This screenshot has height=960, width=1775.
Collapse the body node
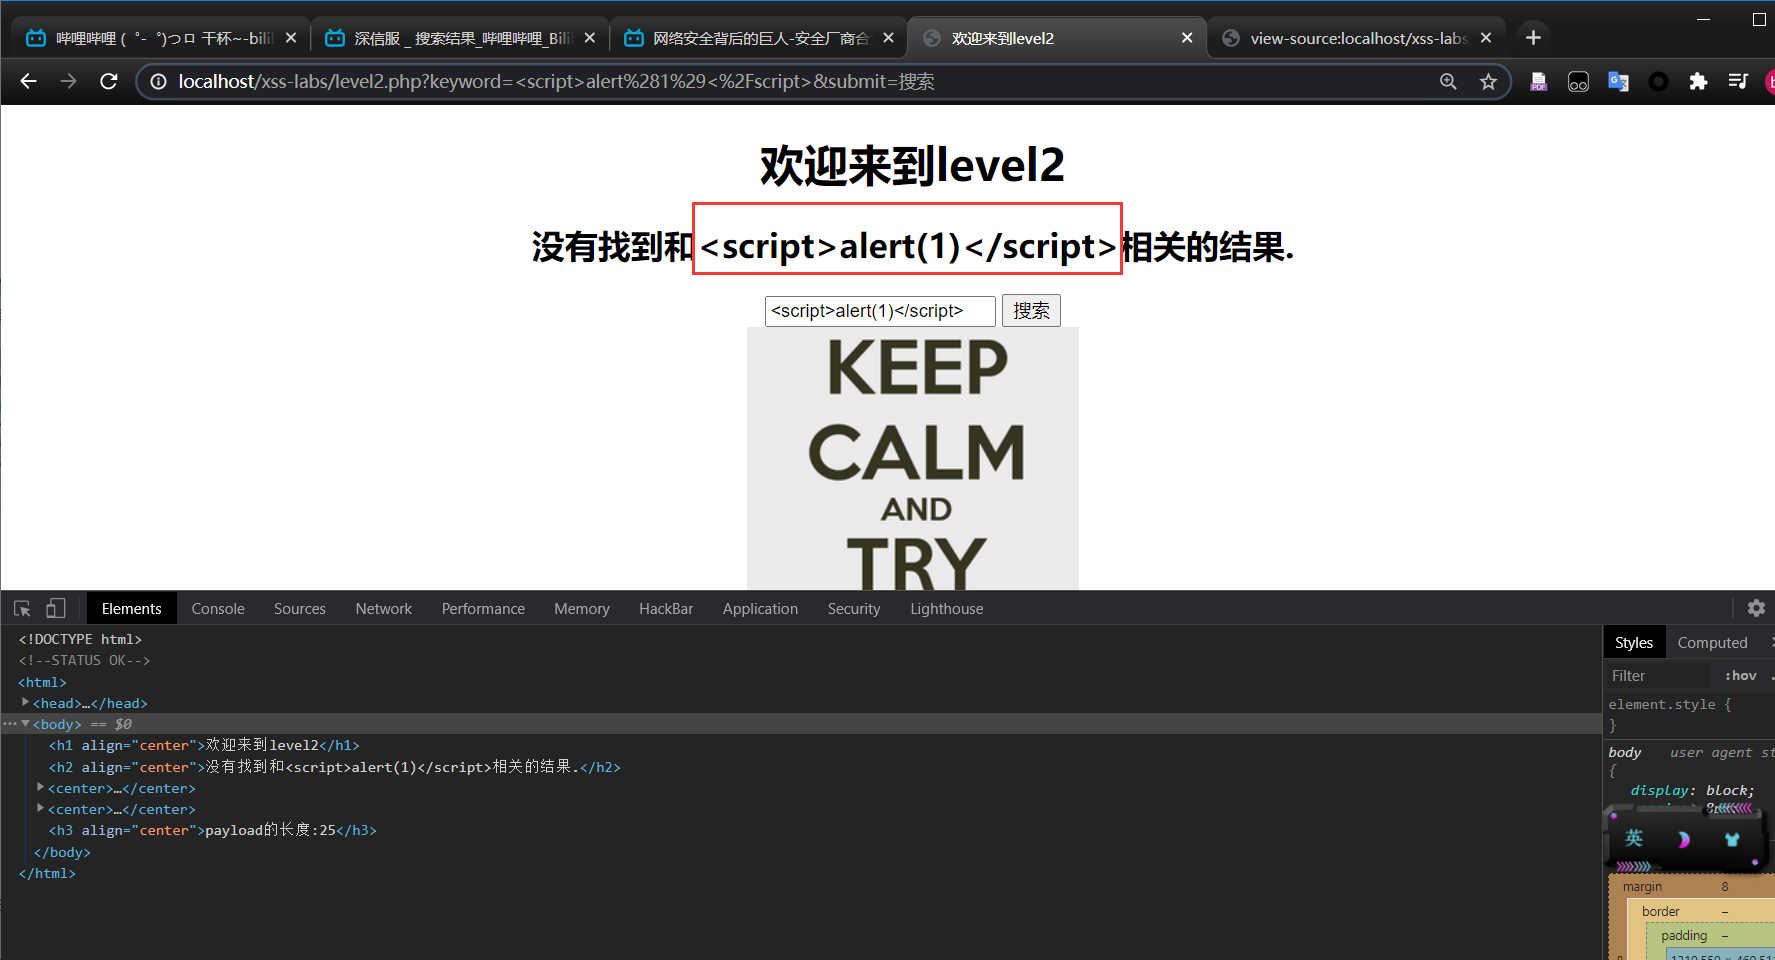pos(25,723)
